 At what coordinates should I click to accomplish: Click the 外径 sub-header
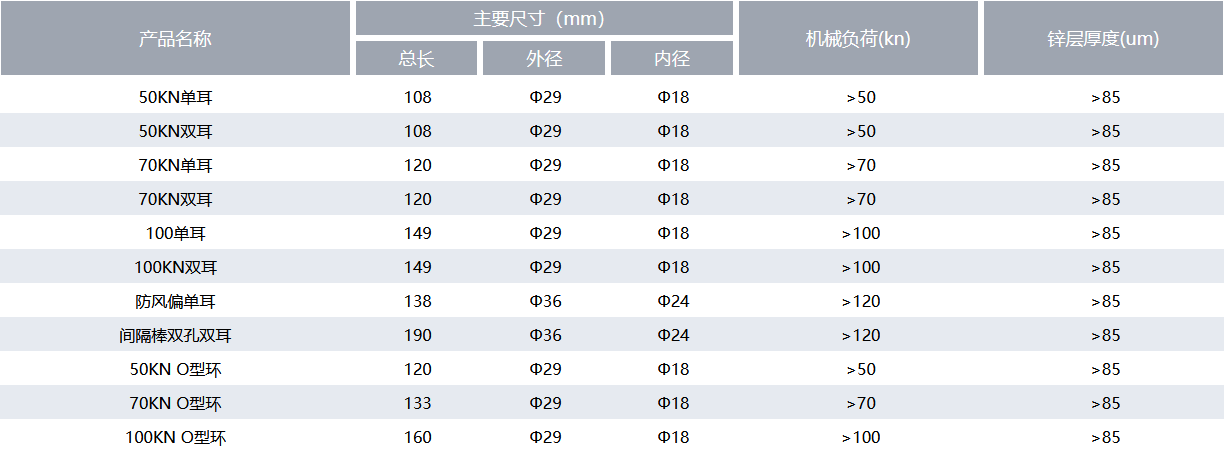544,58
